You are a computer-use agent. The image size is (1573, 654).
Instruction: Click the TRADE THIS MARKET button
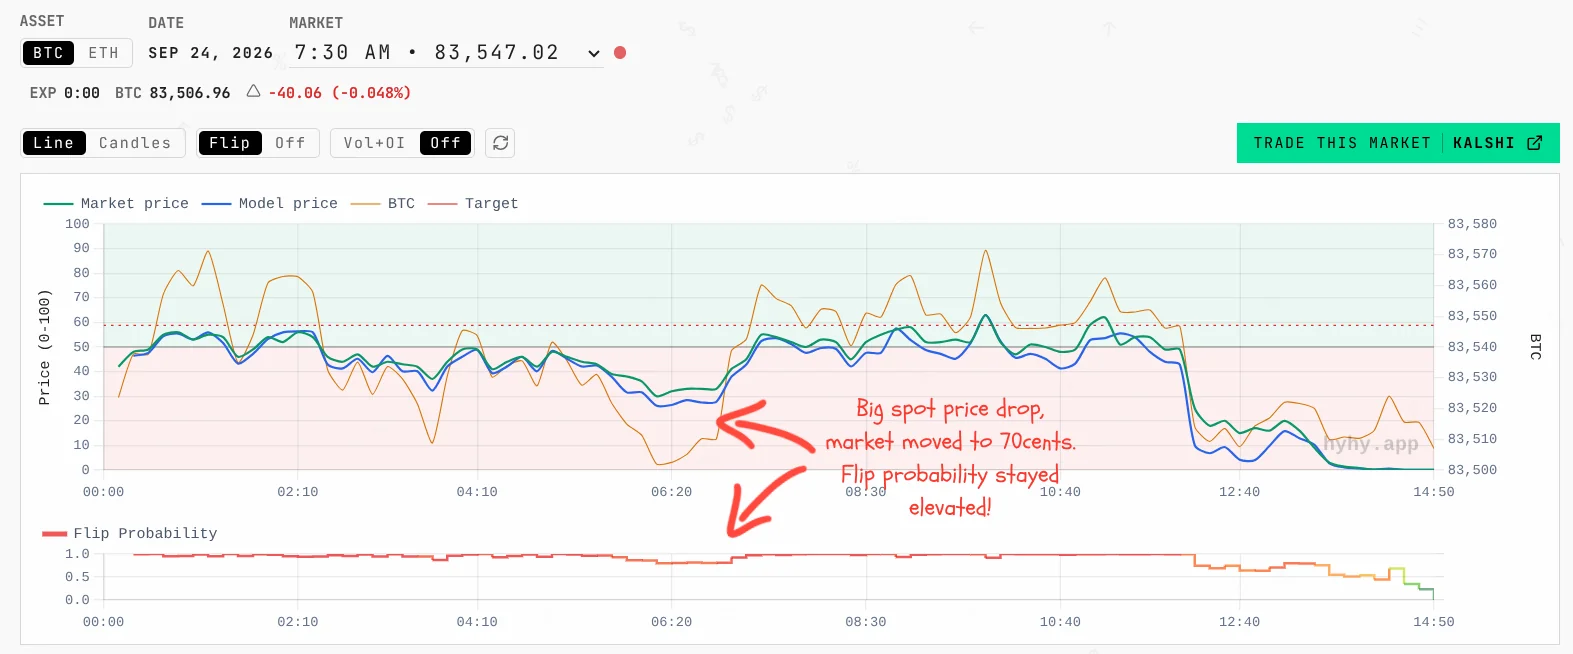point(1398,143)
